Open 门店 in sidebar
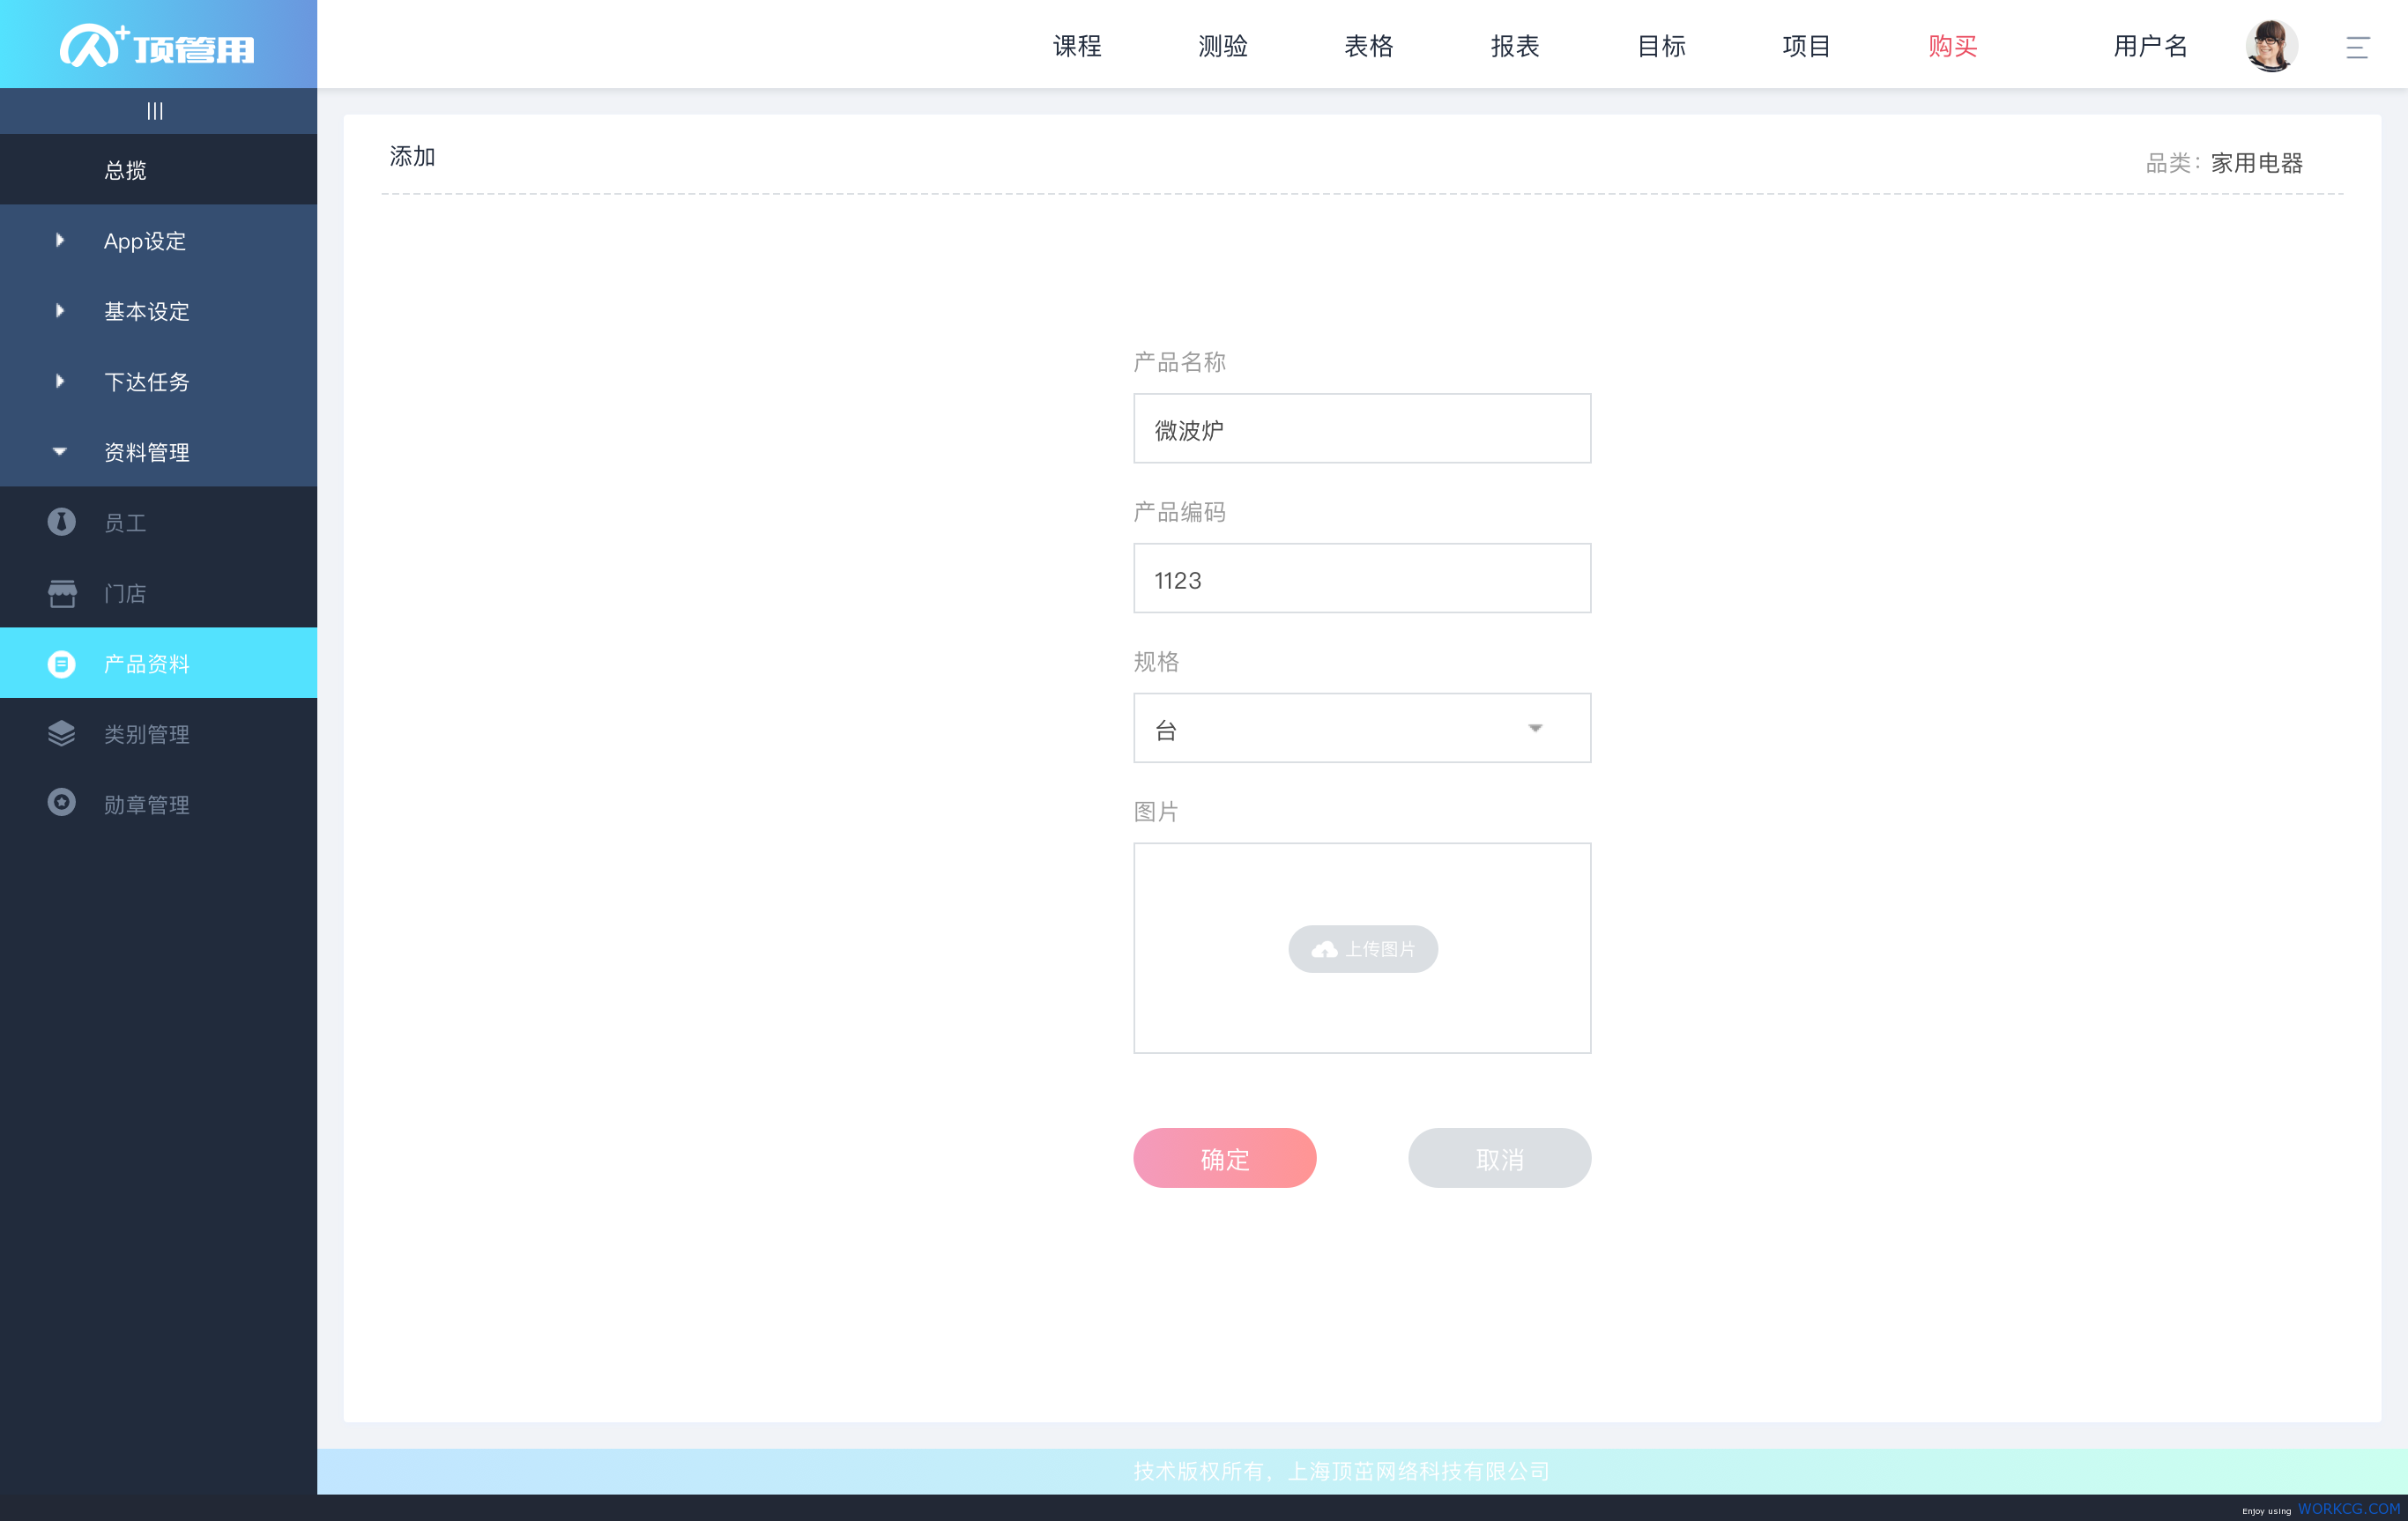 (158, 593)
